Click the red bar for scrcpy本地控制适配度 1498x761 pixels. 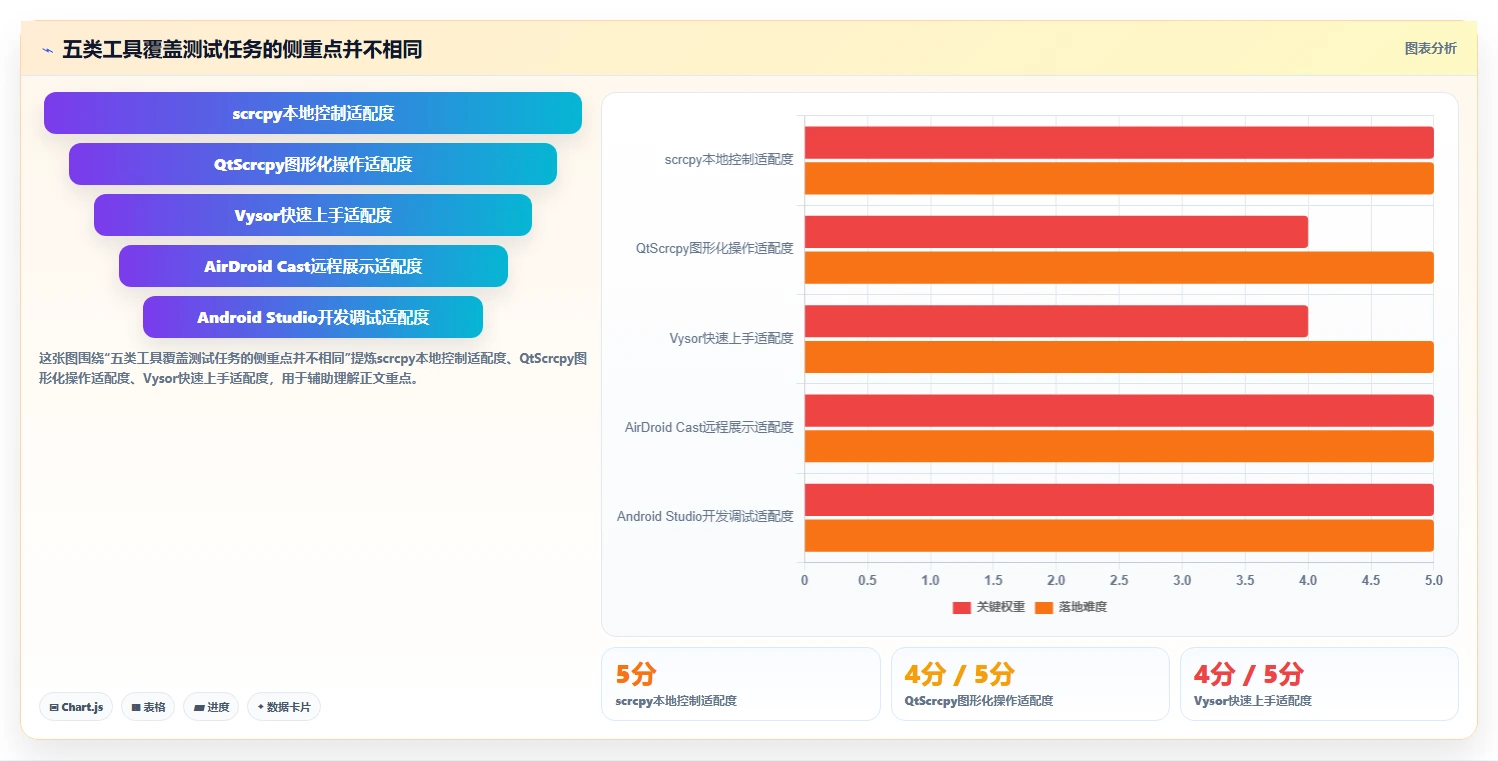[x=1119, y=142]
